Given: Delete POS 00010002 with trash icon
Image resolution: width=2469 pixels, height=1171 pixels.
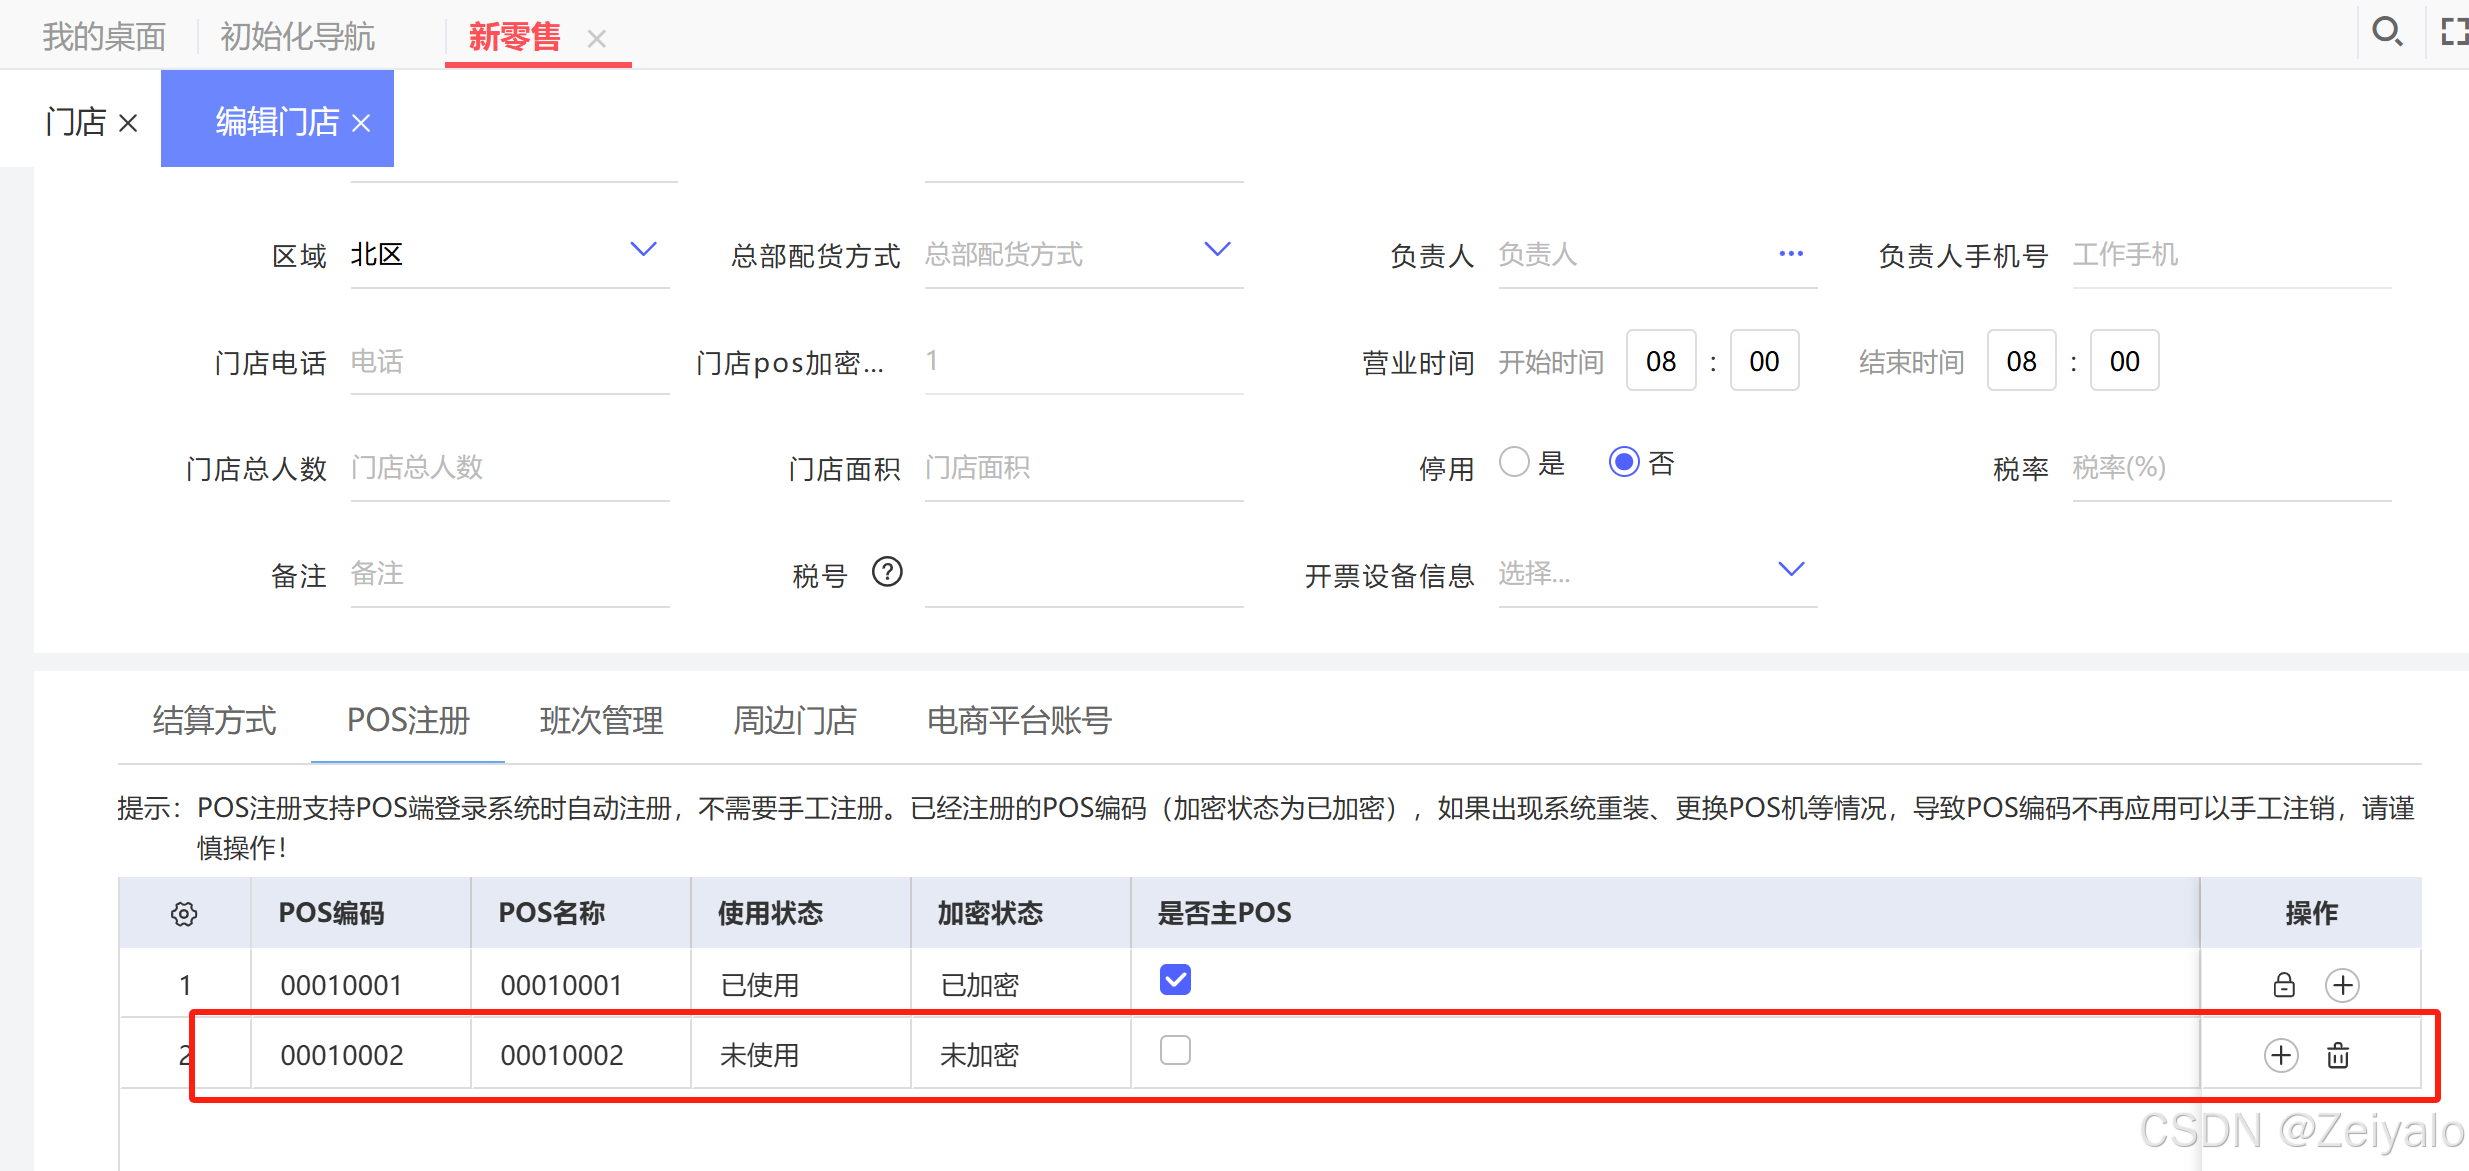Looking at the screenshot, I should [2338, 1055].
